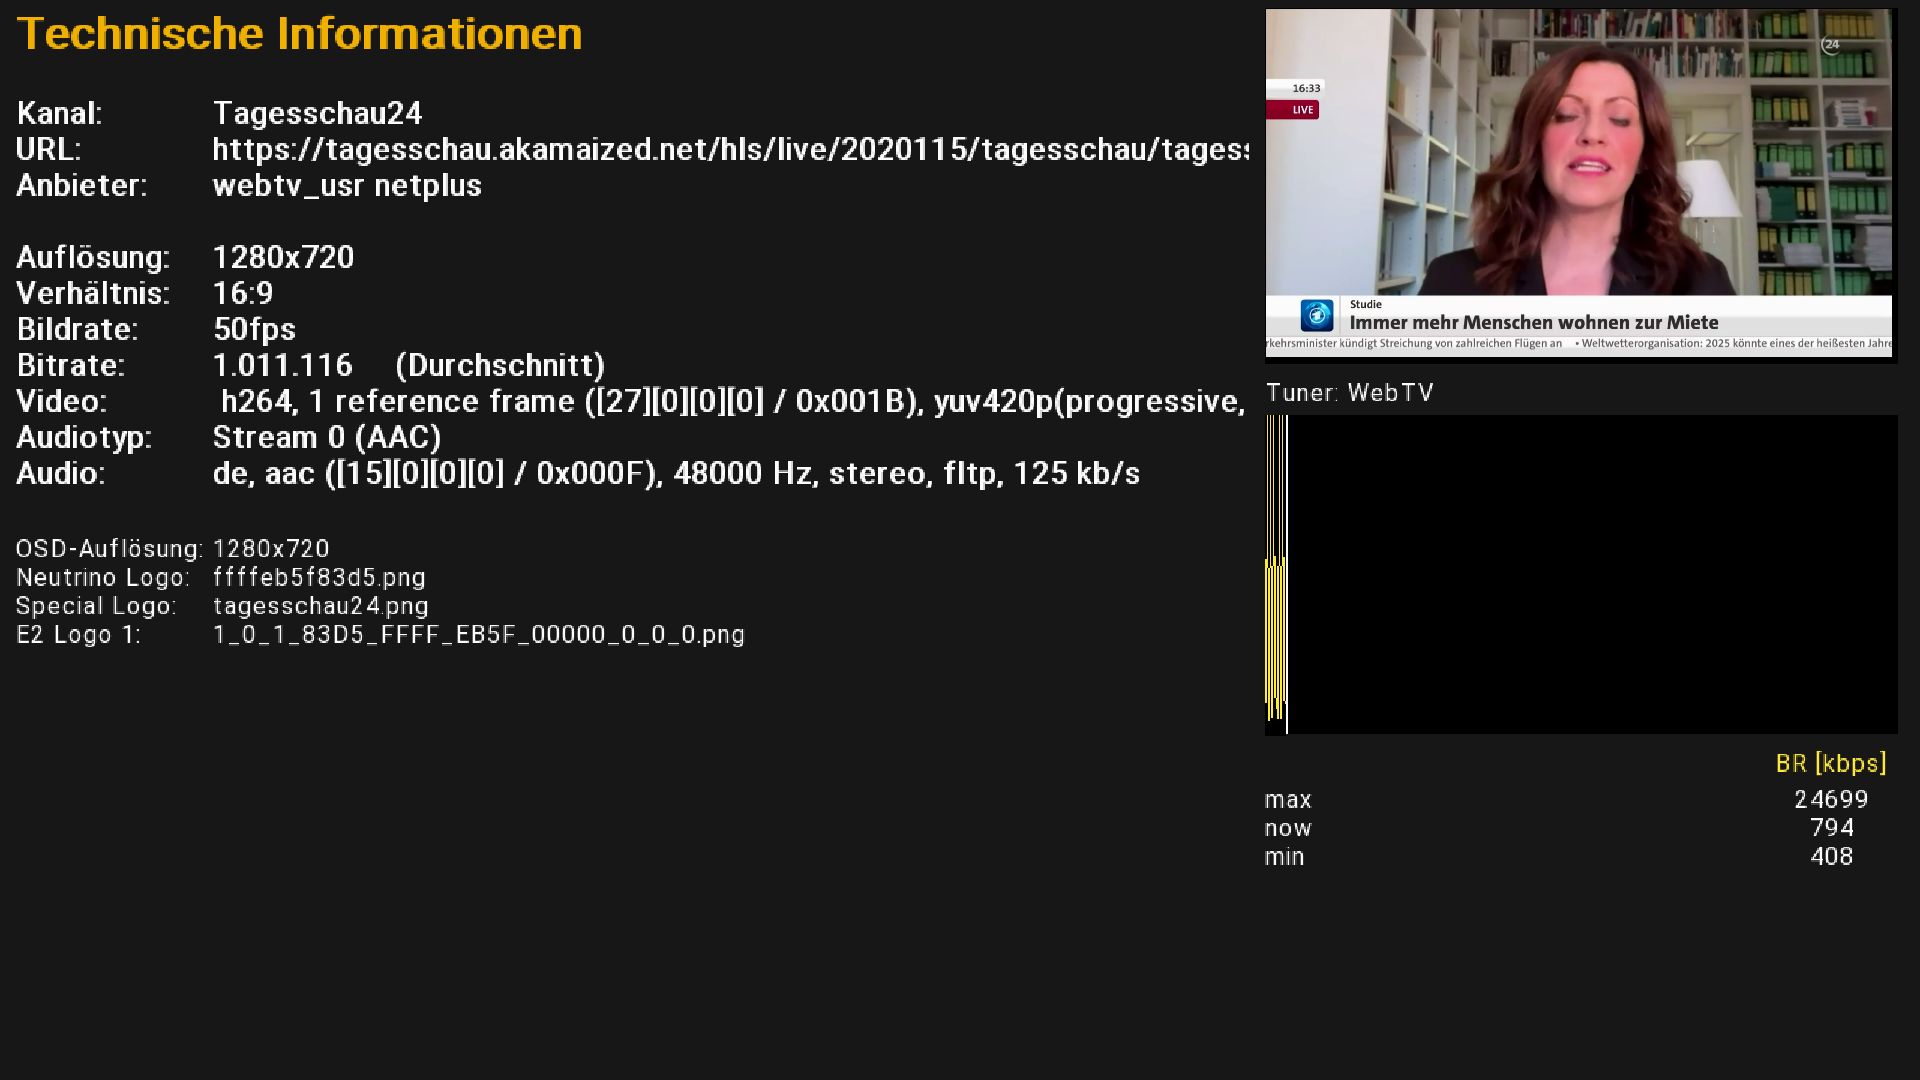
Task: Click the Tagesschau24 channel name
Action: pos(317,114)
